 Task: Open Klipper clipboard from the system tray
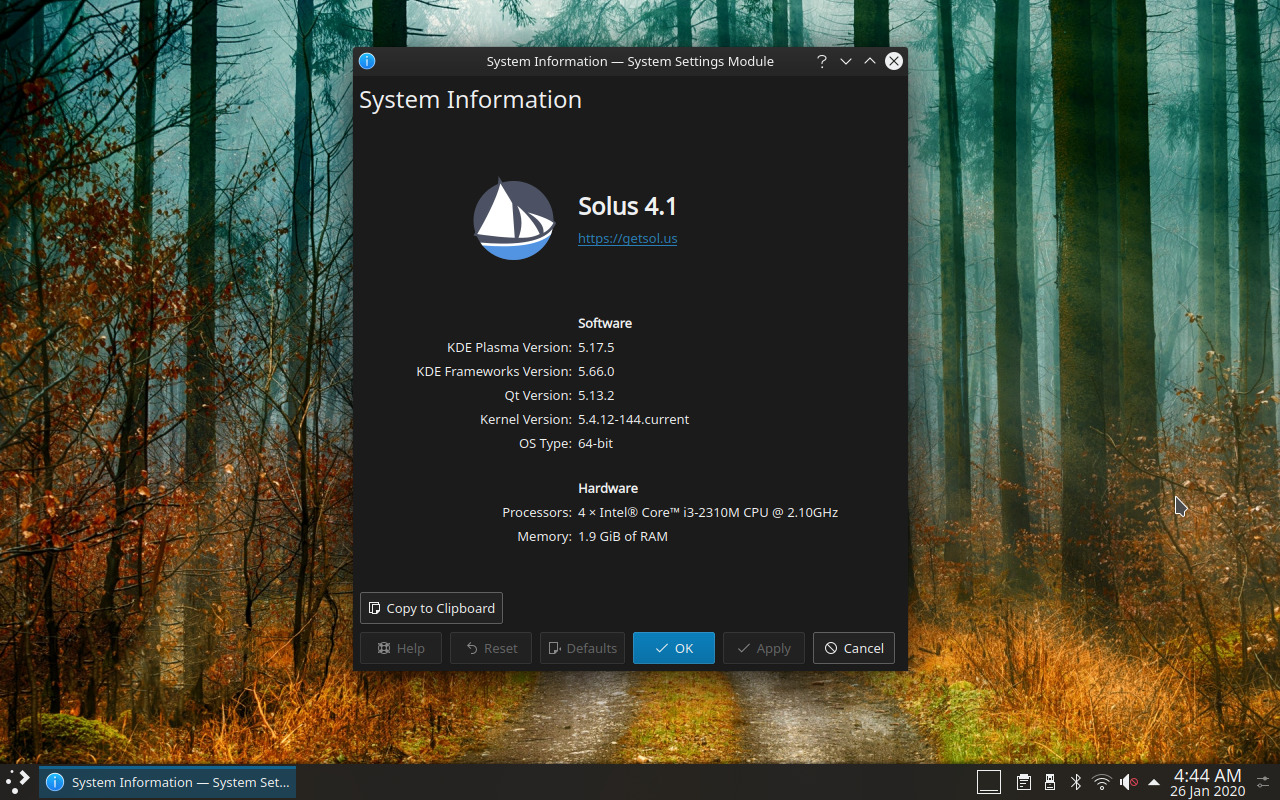click(1023, 782)
